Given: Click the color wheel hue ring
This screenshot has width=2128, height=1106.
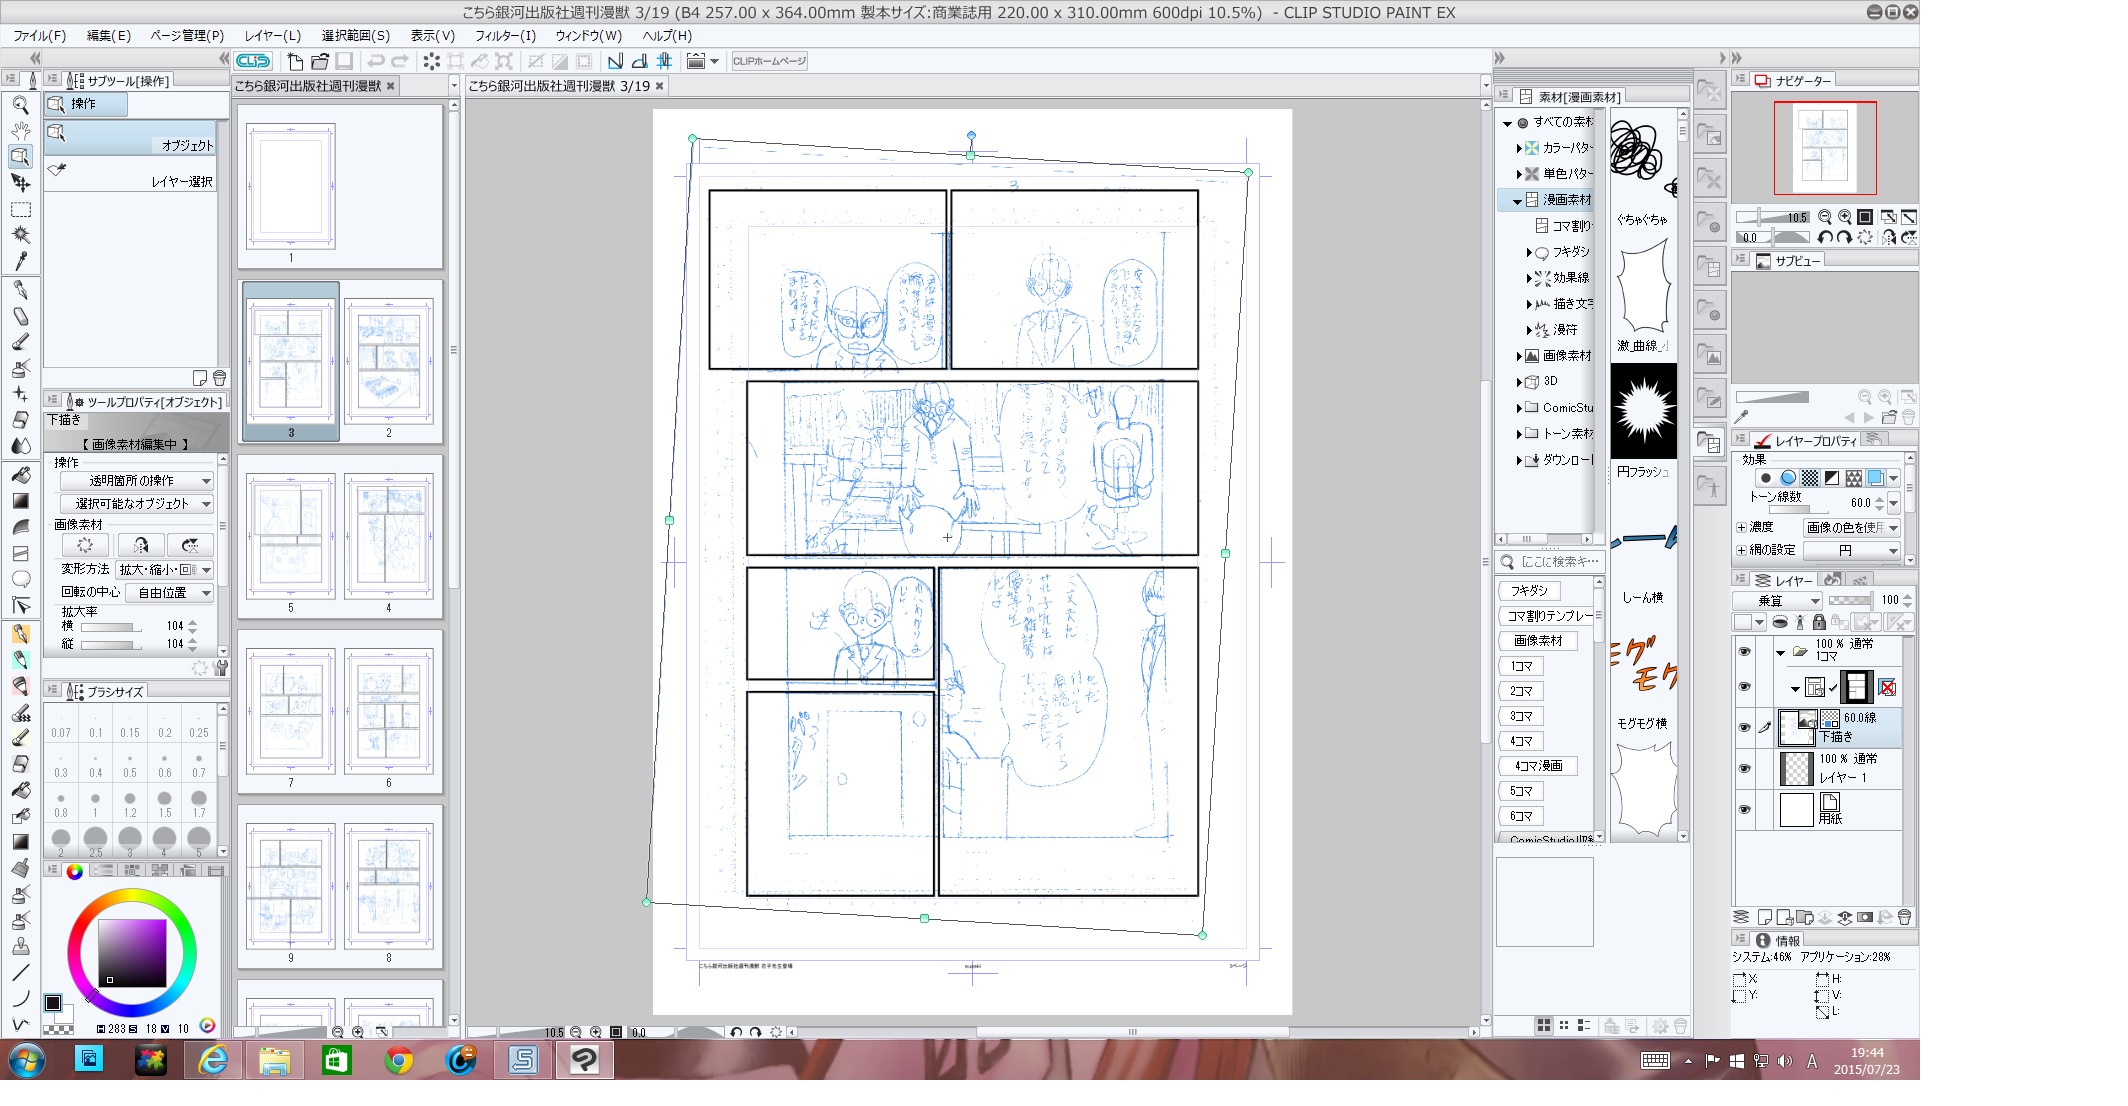Looking at the screenshot, I should pos(131,895).
